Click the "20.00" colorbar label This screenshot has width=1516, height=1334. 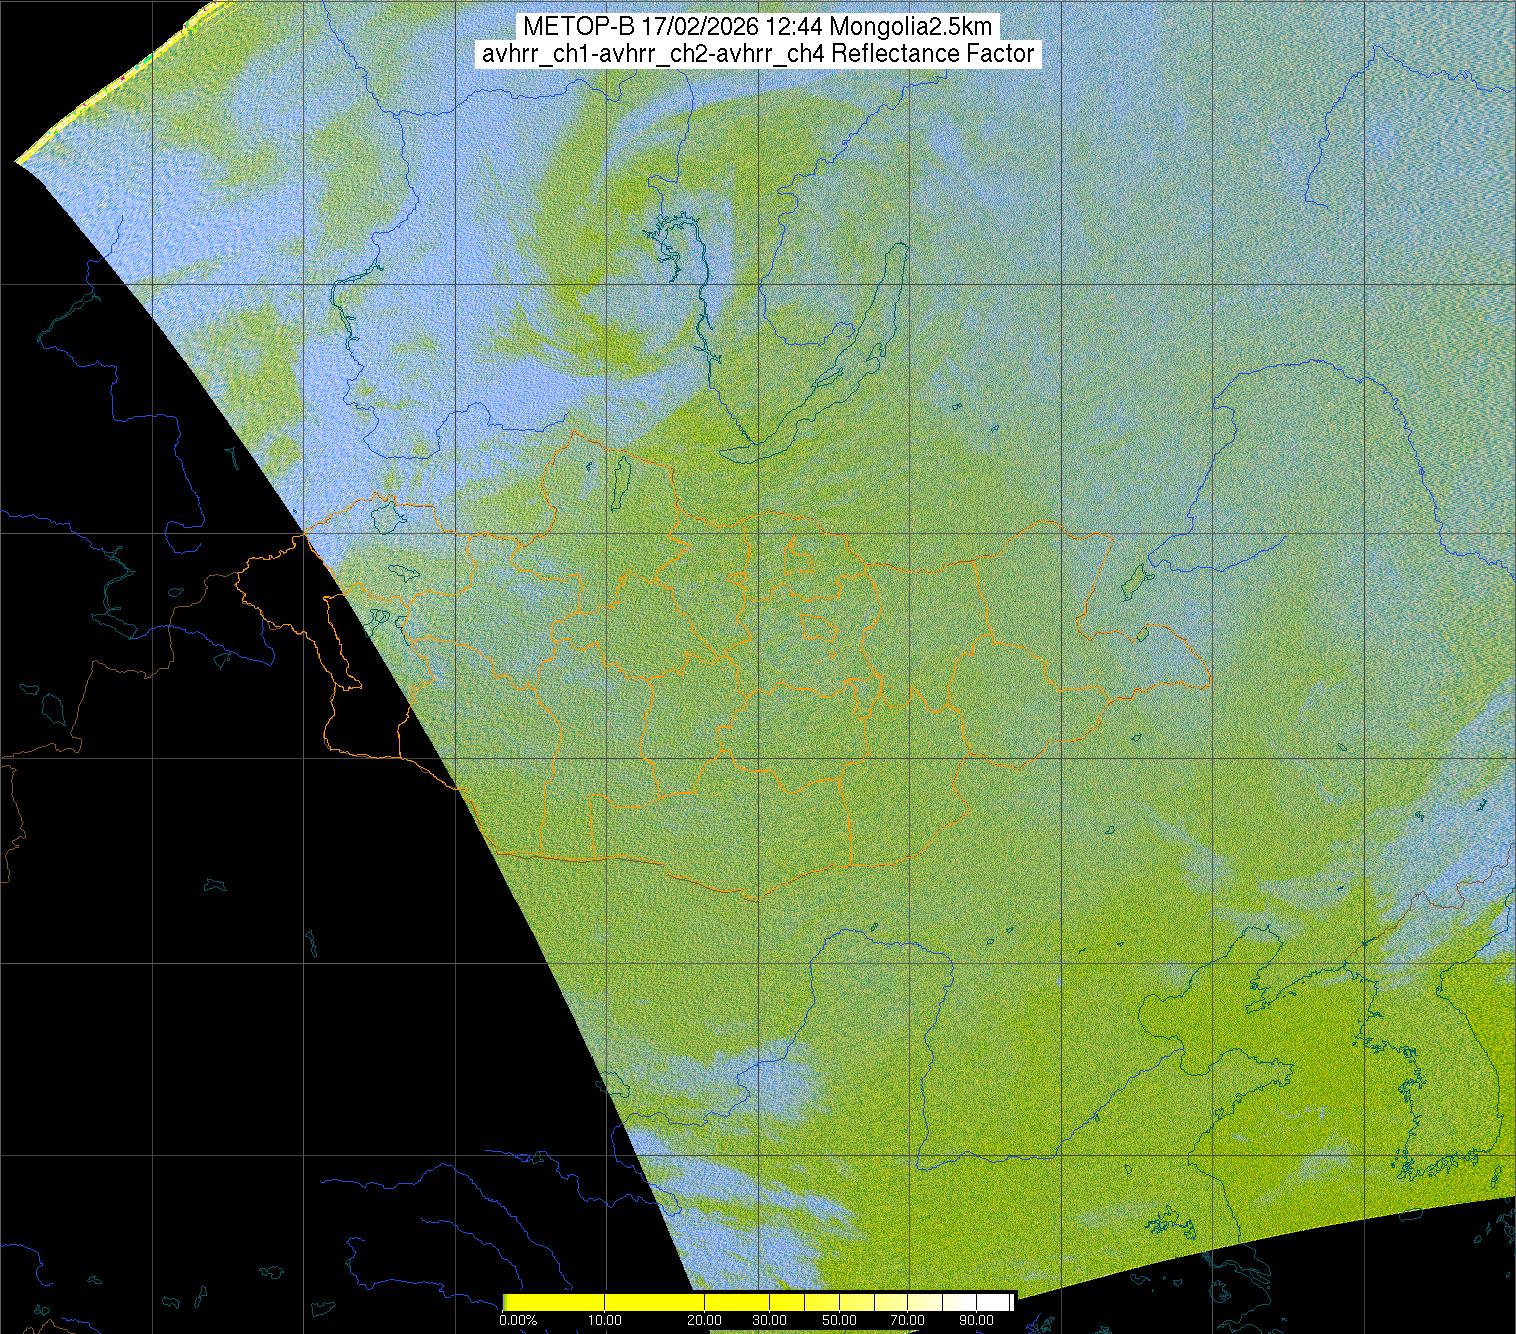(705, 1320)
